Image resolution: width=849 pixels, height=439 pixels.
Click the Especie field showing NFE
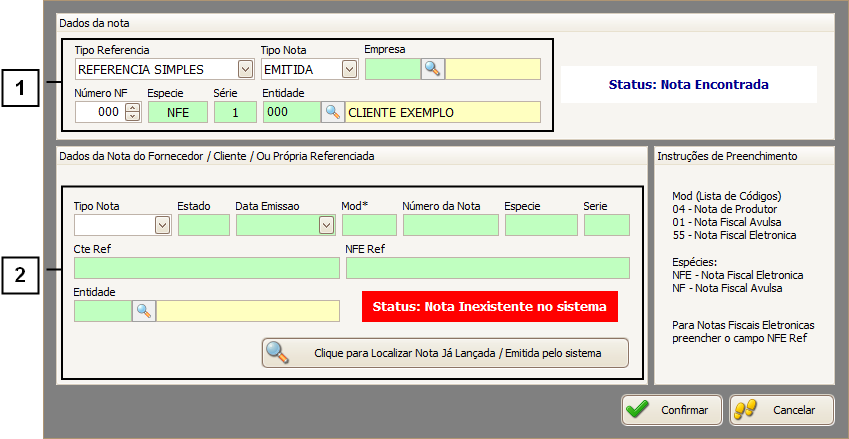(177, 112)
